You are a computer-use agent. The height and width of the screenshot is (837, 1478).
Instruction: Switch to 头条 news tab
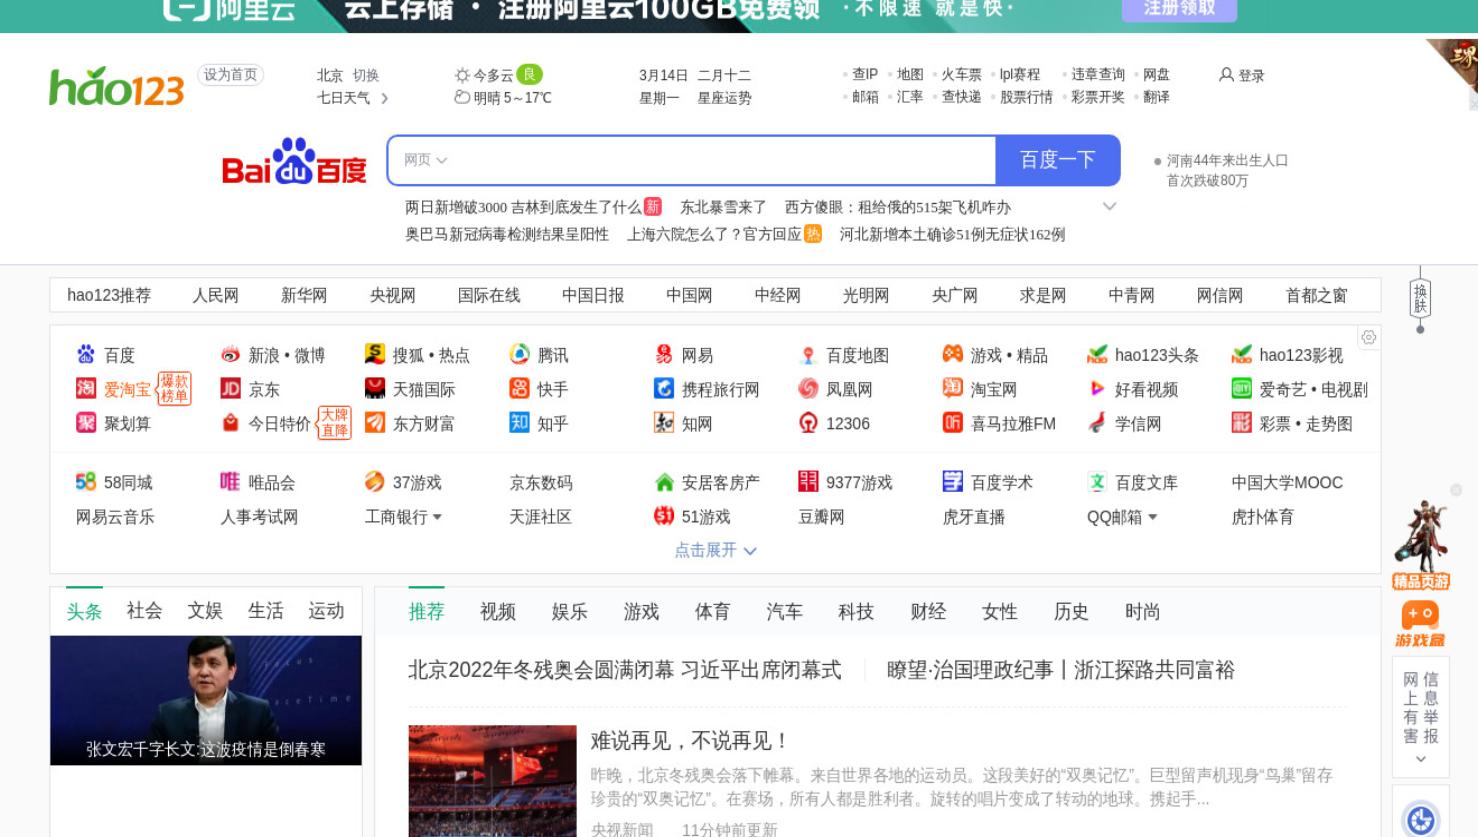pos(85,611)
